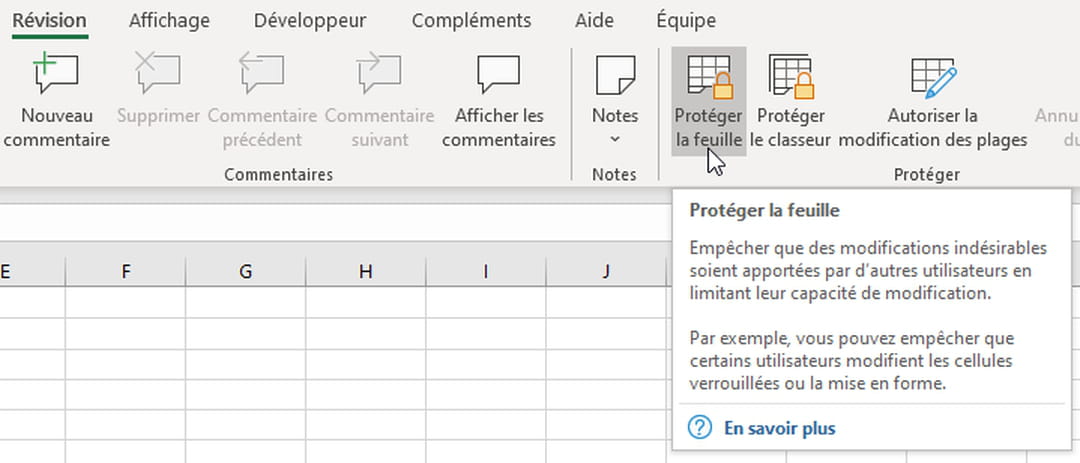The image size is (1080, 463).
Task: Click Protéger le classeur button
Action: pyautogui.click(x=790, y=101)
